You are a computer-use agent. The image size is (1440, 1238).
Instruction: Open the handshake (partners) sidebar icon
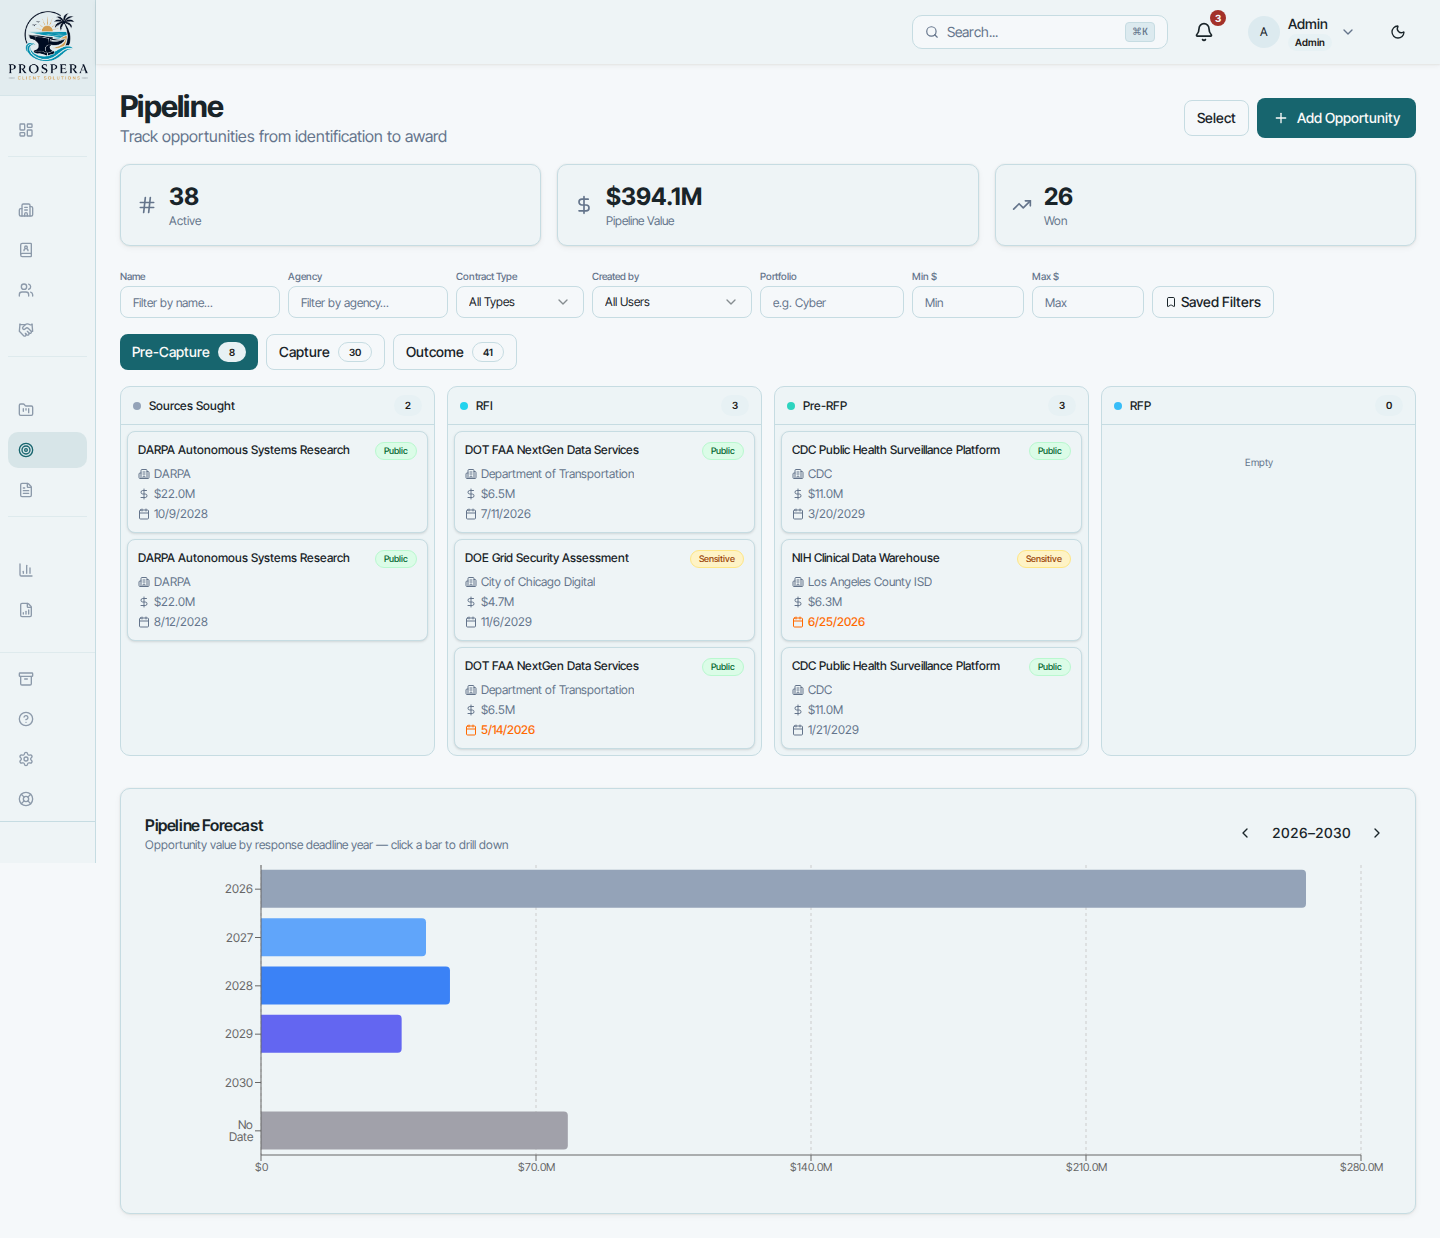[x=26, y=330]
